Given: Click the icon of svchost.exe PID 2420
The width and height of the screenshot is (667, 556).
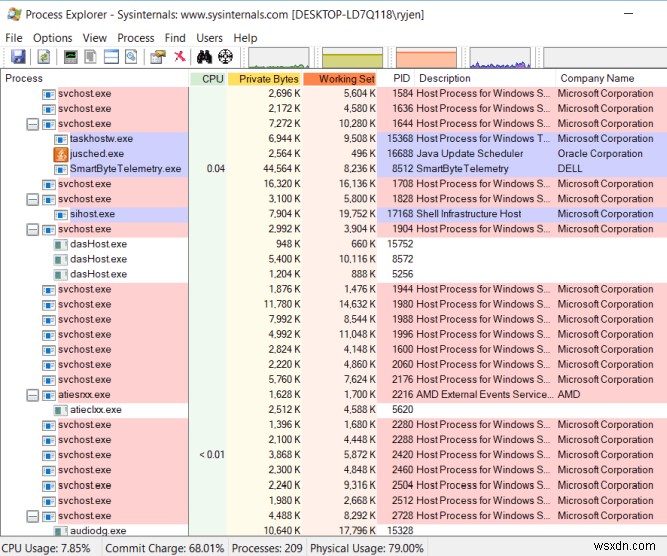Looking at the screenshot, I should point(48,455).
